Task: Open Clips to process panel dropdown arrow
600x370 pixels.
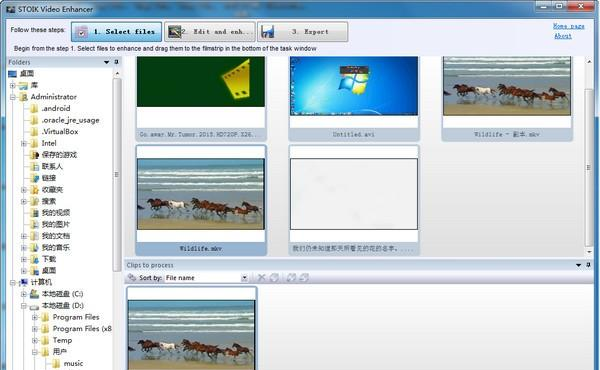Action: click(x=578, y=265)
